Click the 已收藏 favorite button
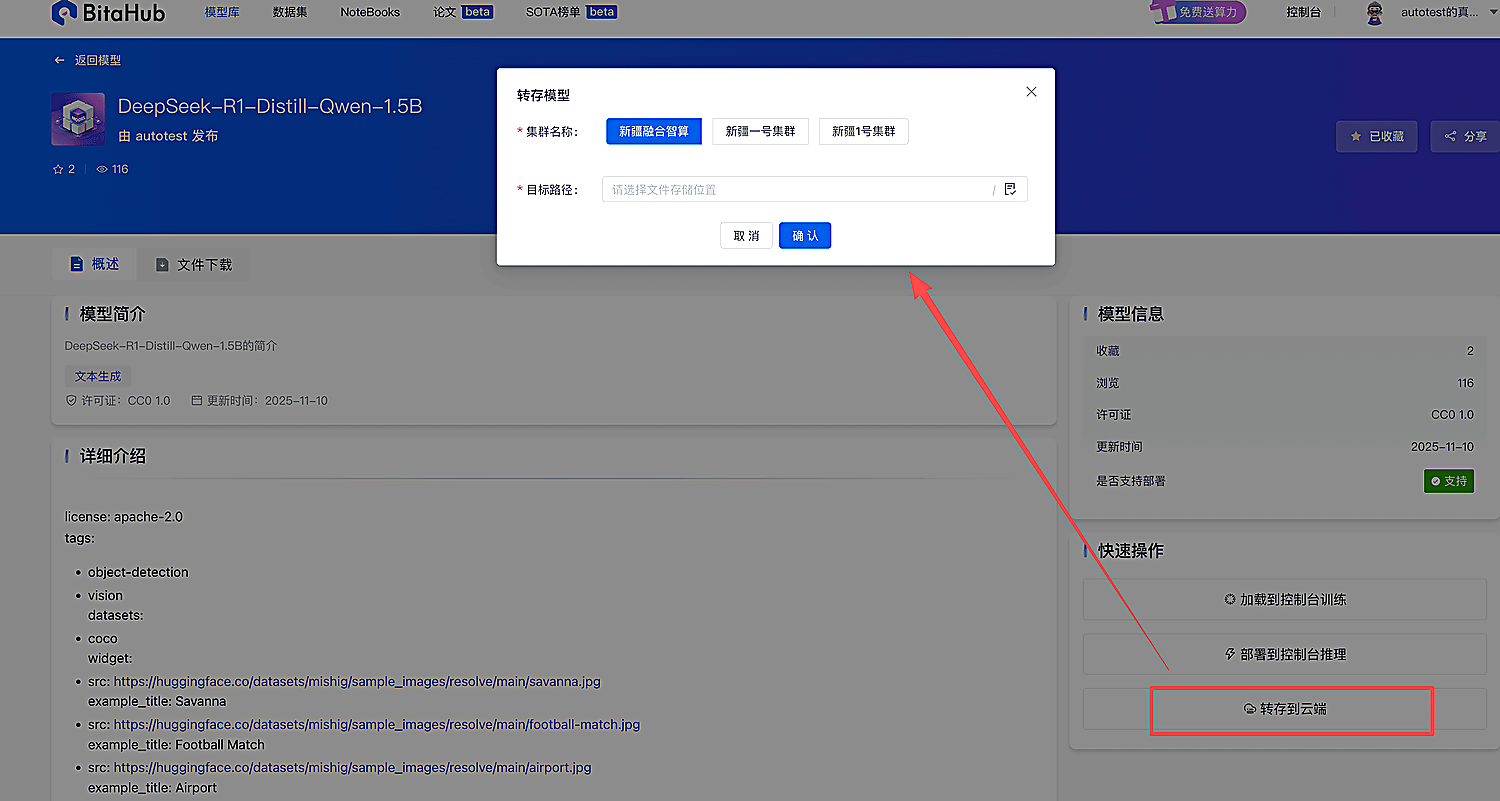1500x801 pixels. click(x=1377, y=136)
